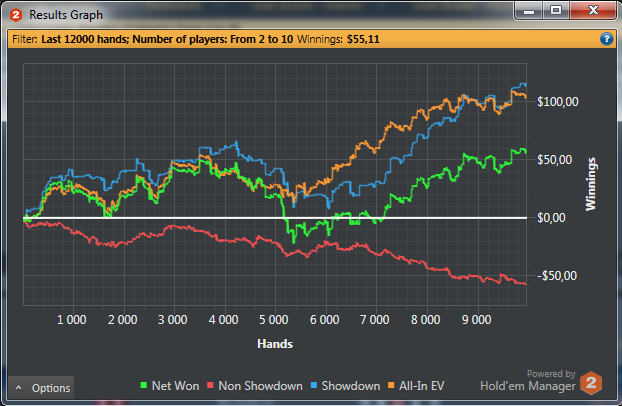622x406 pixels.
Task: Click the Winnings value $55,11
Action: point(363,39)
